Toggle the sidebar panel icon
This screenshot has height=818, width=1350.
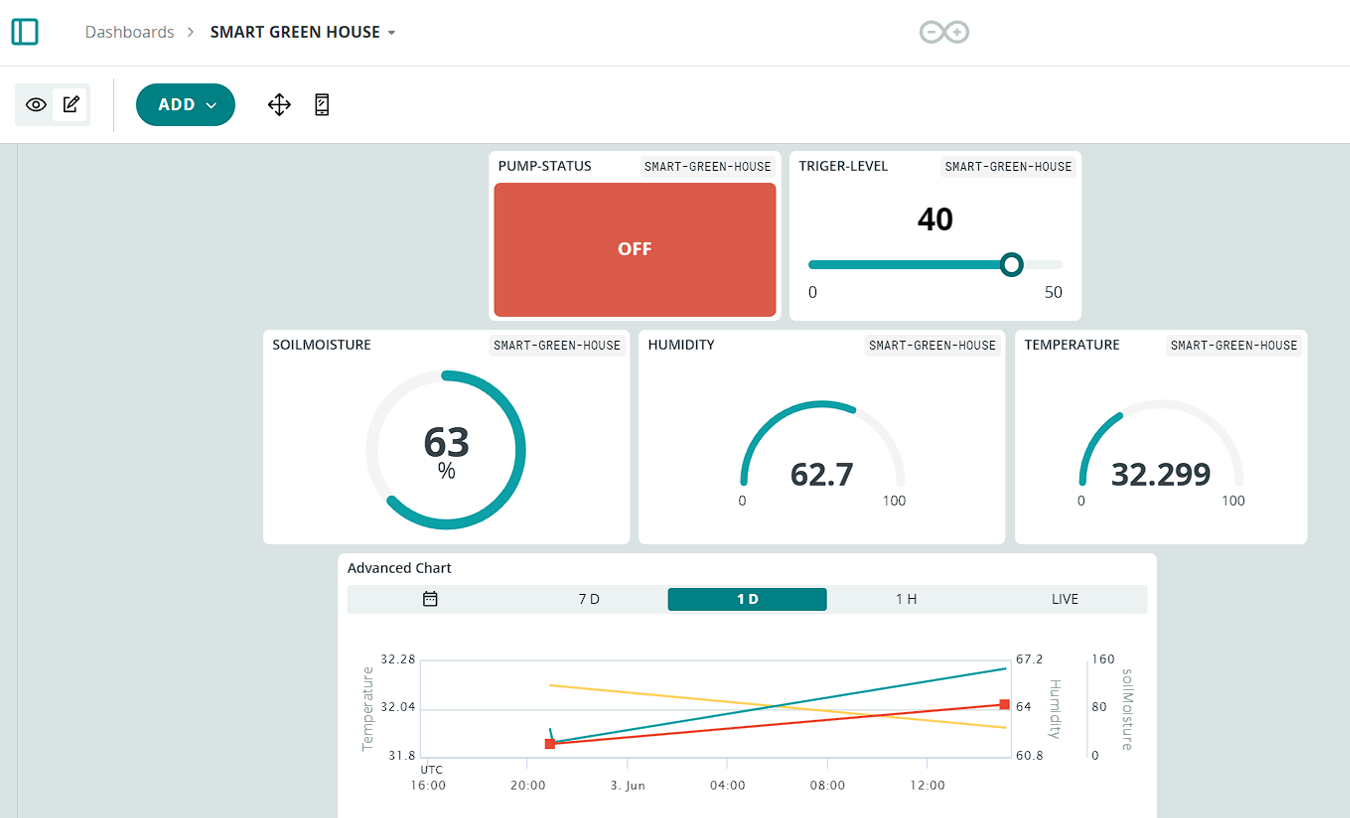click(x=25, y=32)
